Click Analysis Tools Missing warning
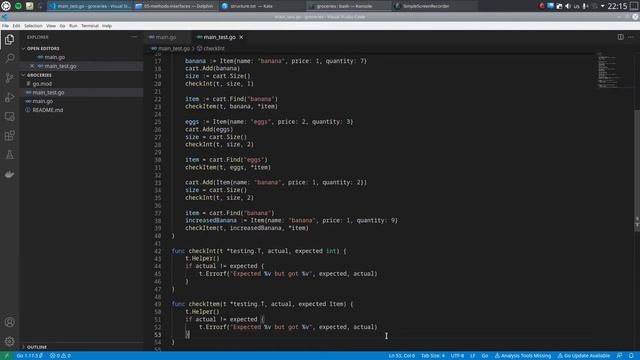Image resolution: width=640 pixels, height=360 pixels. tap(523, 356)
